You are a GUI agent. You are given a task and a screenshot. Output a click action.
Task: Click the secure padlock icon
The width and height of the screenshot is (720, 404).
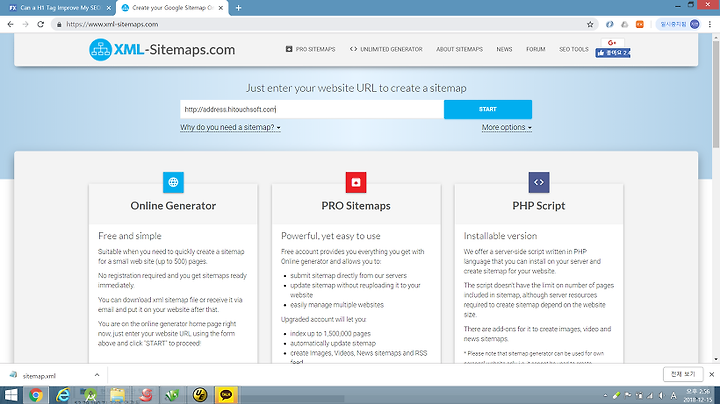59,24
